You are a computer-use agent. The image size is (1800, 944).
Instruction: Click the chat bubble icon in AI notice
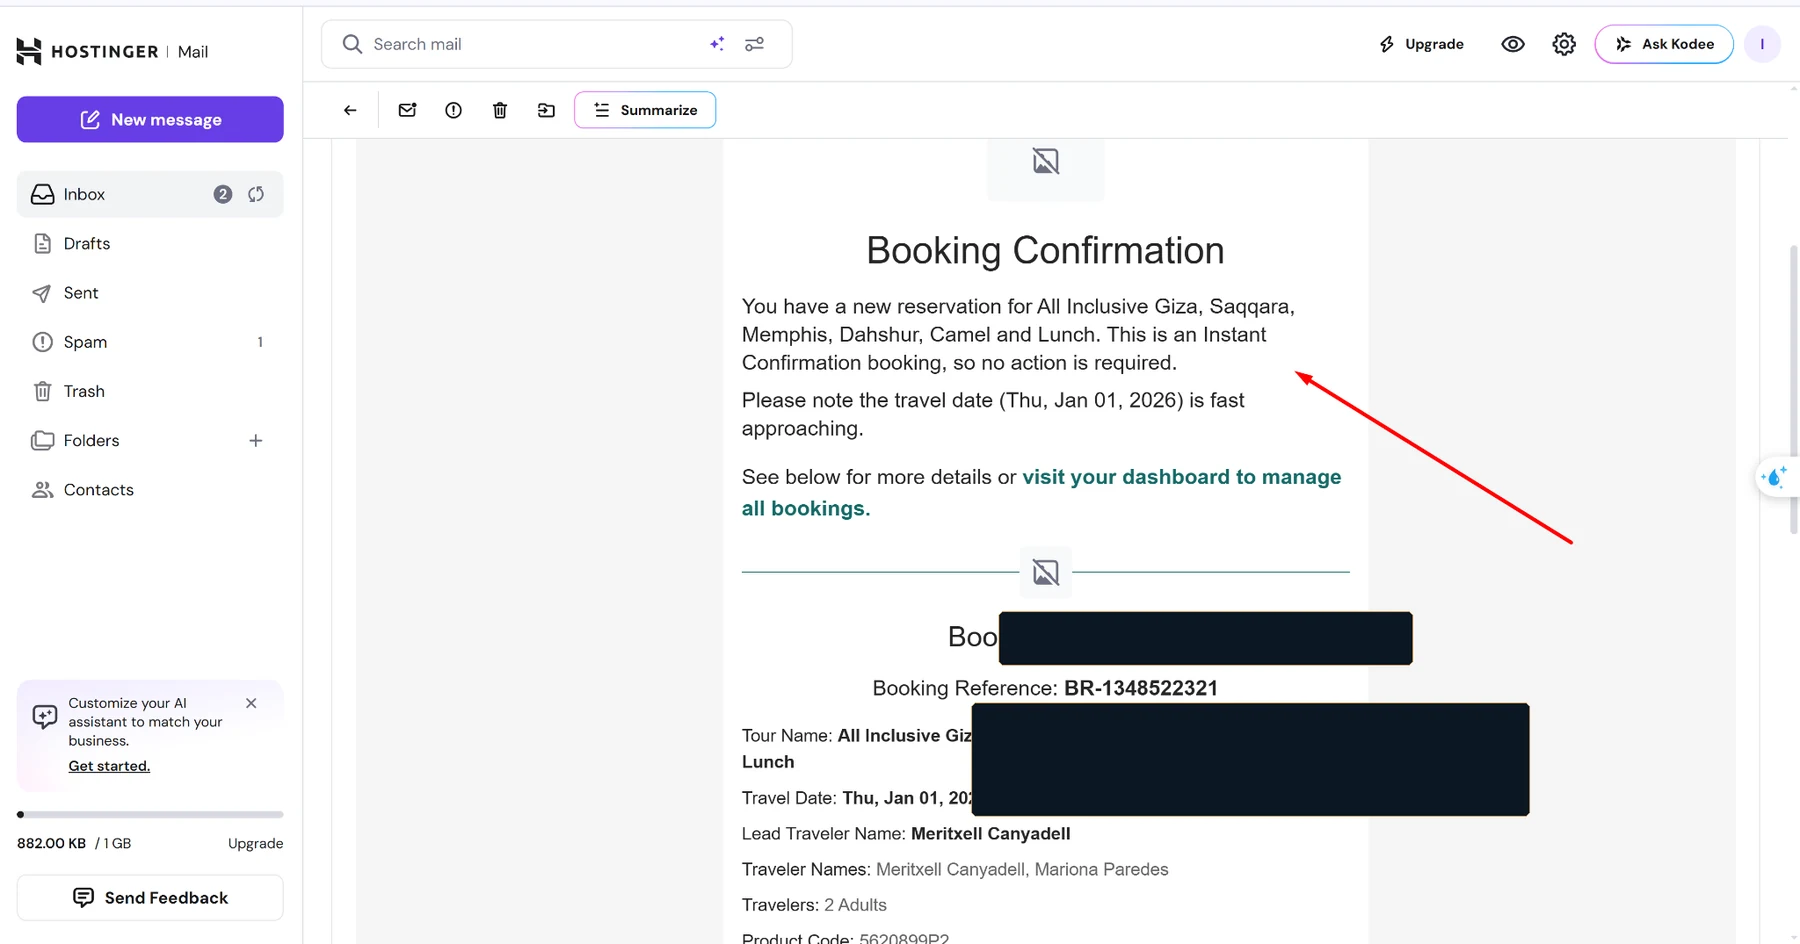tap(45, 717)
